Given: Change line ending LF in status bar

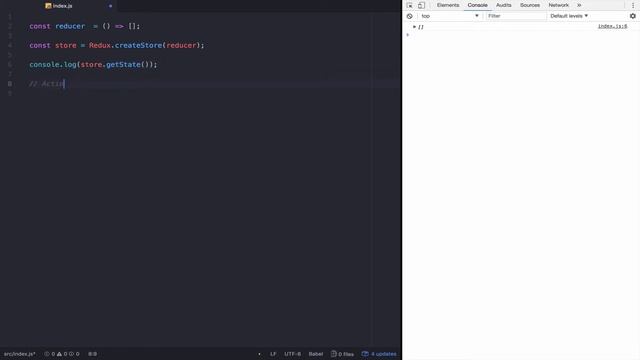Looking at the screenshot, I should click(x=273, y=354).
